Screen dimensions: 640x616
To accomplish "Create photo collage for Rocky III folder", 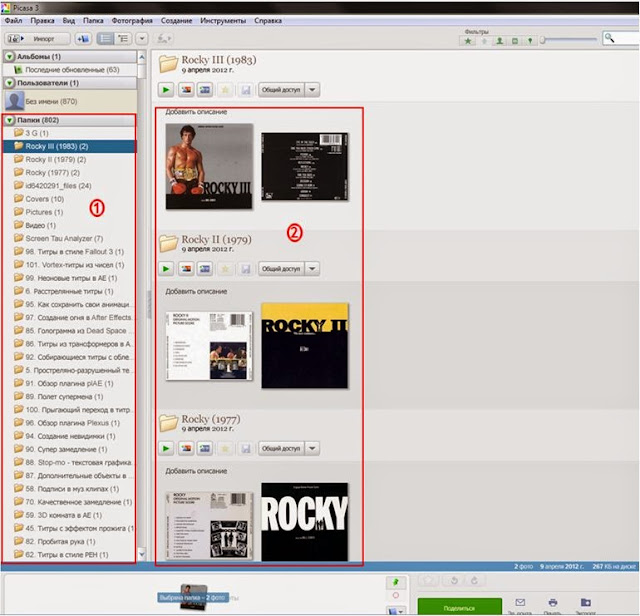I will pyautogui.click(x=186, y=90).
